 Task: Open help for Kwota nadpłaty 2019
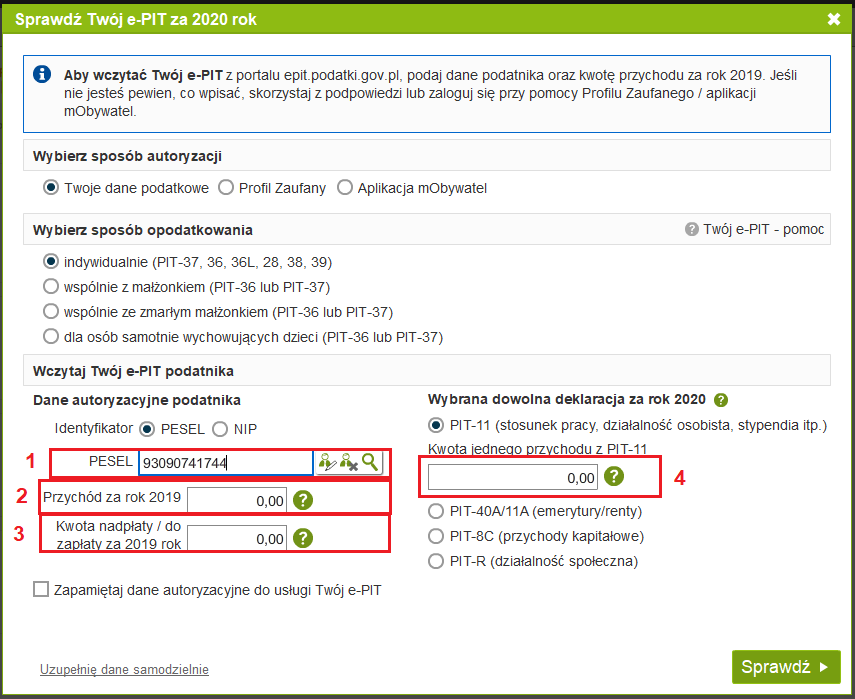point(305,538)
